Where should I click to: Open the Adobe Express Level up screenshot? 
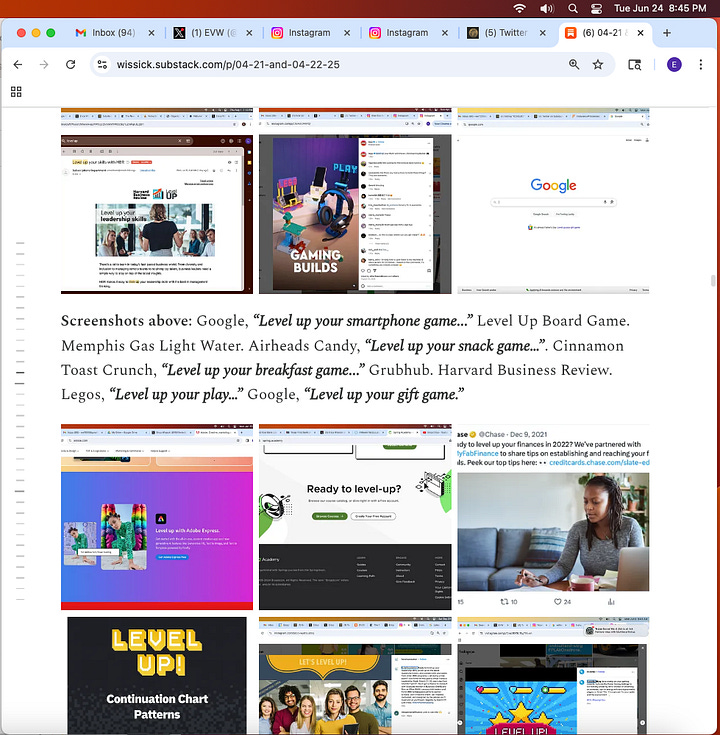click(x=157, y=517)
